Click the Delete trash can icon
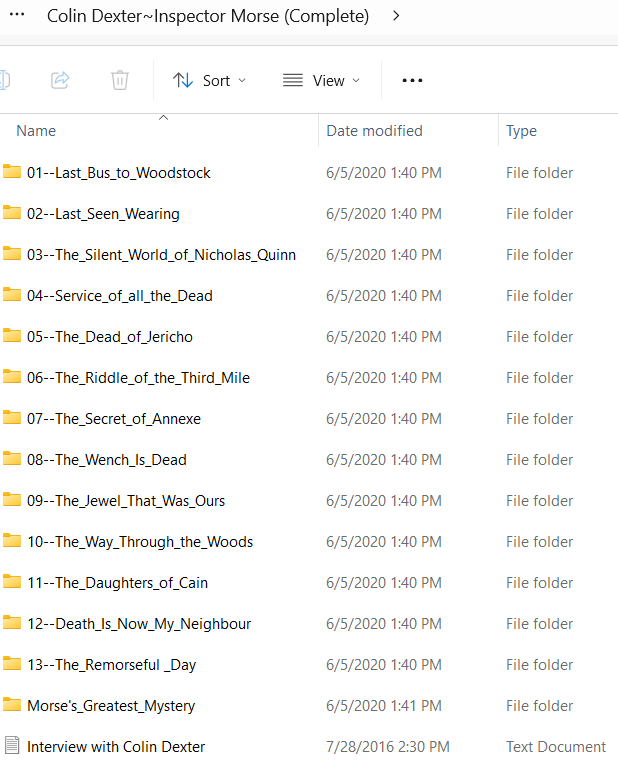Screen dimensions: 618x766 [x=120, y=80]
